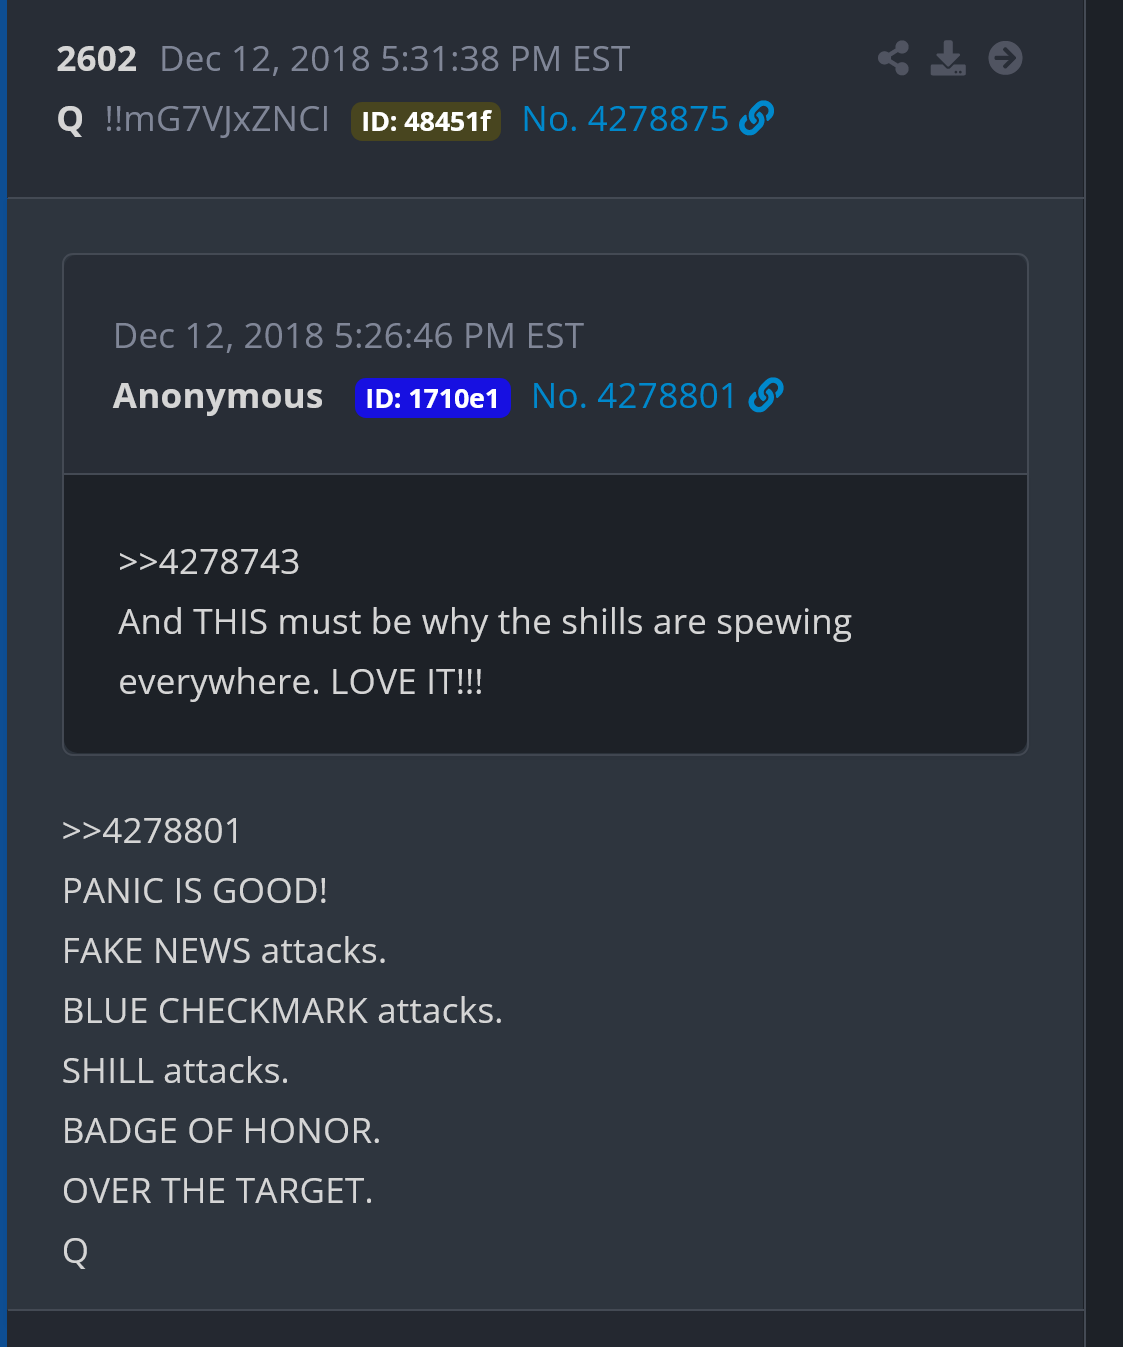
Task: Select post number 2602 heading
Action: coord(96,59)
